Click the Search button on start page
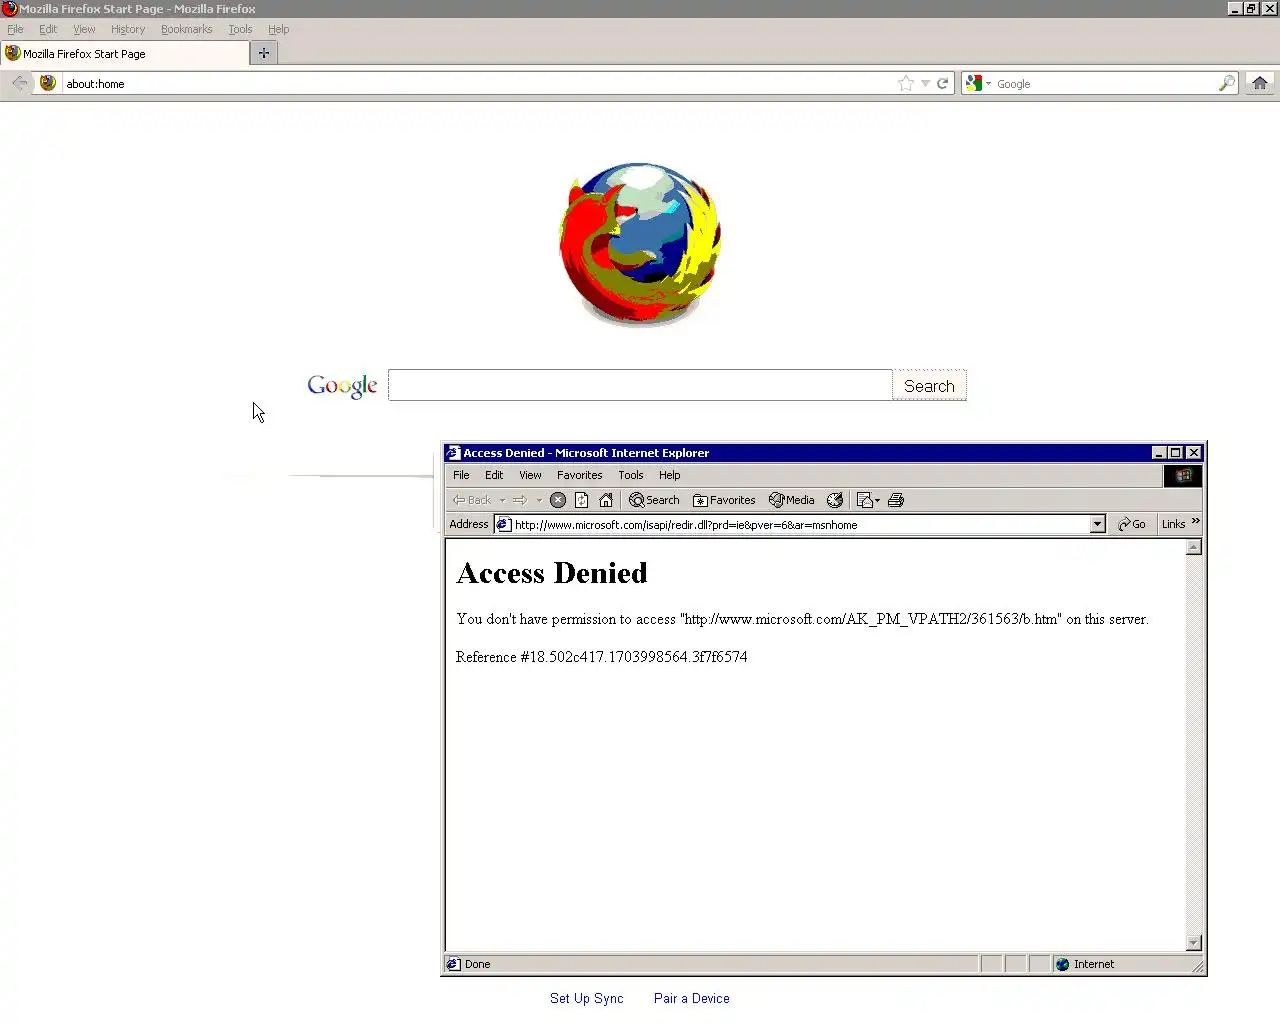 (929, 385)
